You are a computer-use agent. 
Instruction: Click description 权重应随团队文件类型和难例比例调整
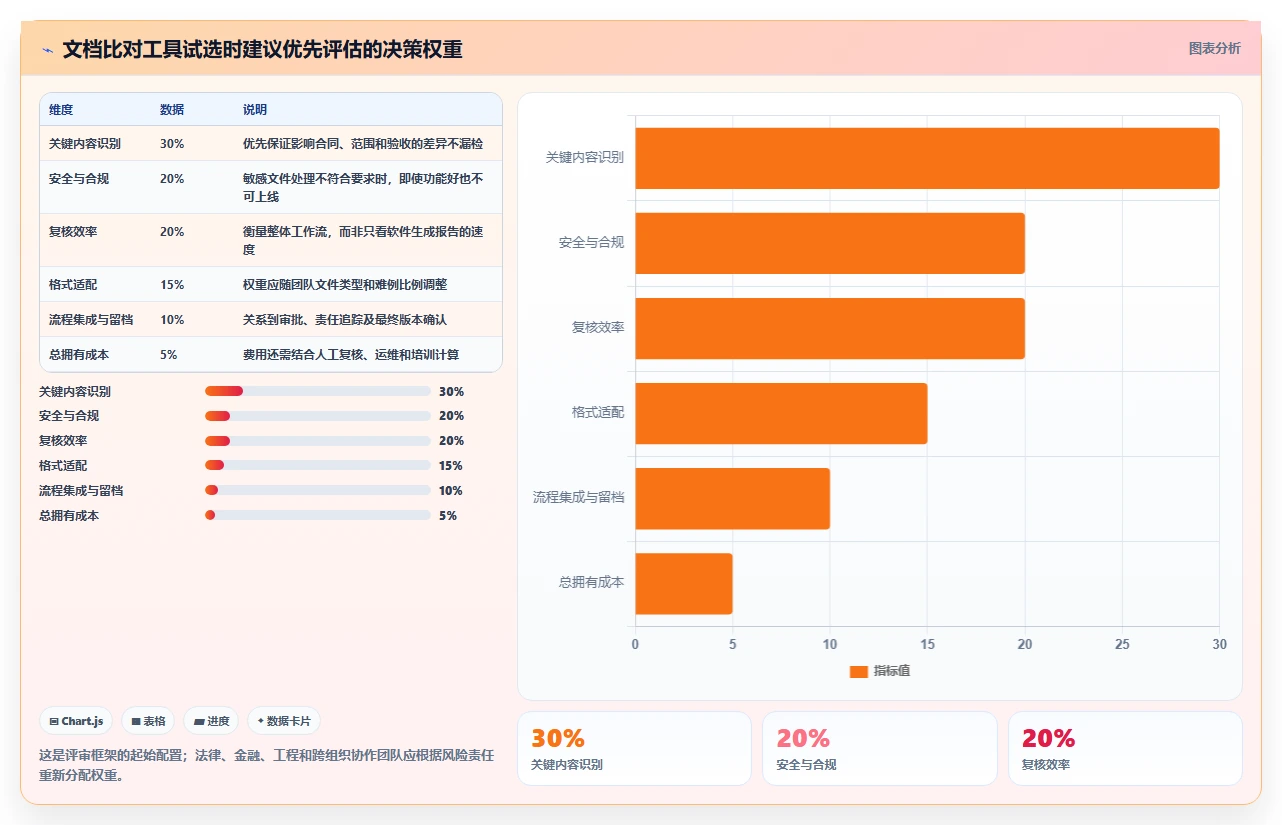tap(345, 285)
